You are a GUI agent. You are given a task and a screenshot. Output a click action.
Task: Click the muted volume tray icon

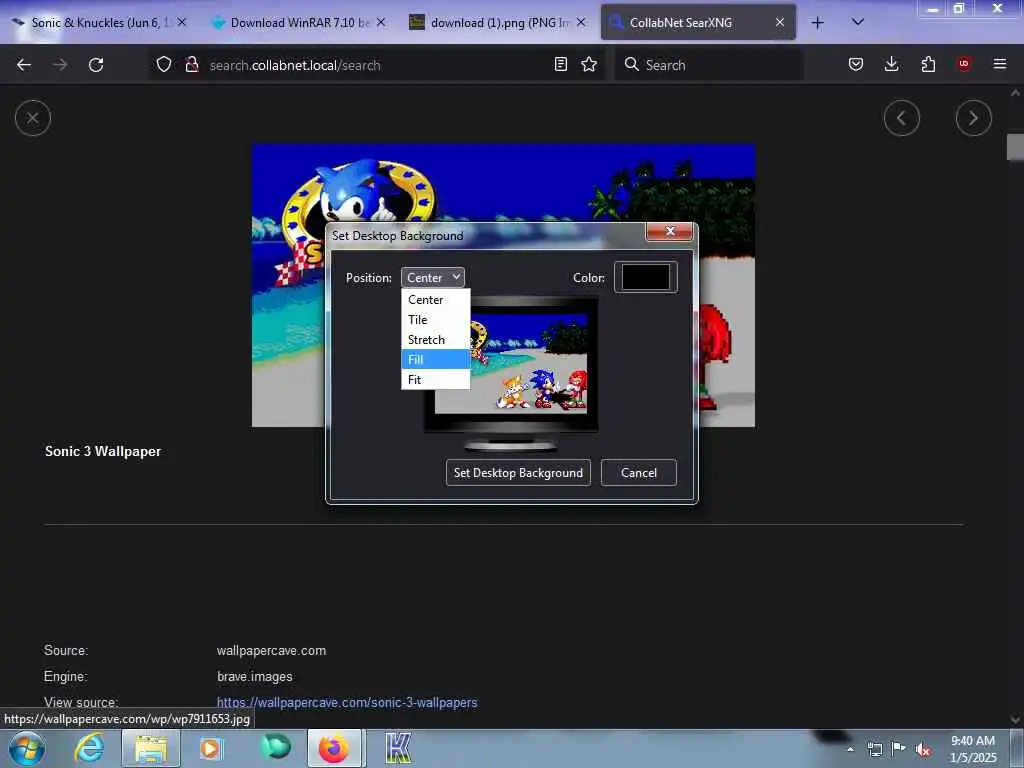tap(923, 750)
